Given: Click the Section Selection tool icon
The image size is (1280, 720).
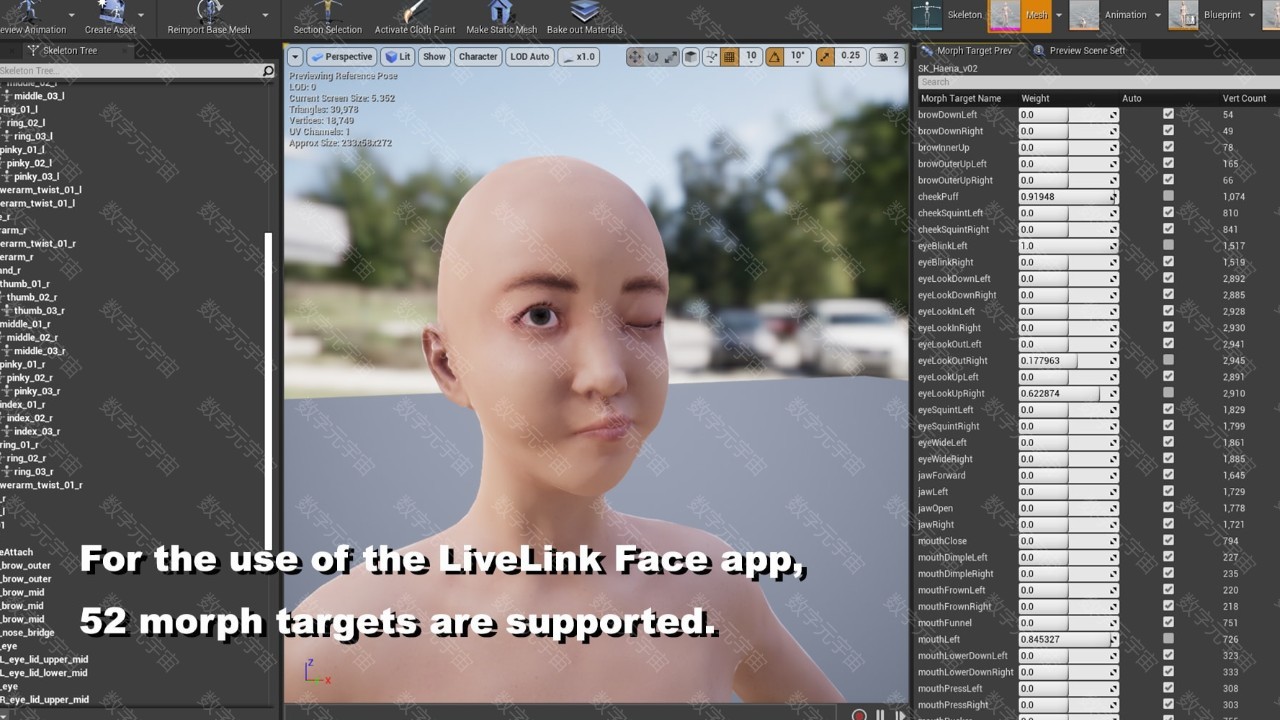Looking at the screenshot, I should coord(327,11).
